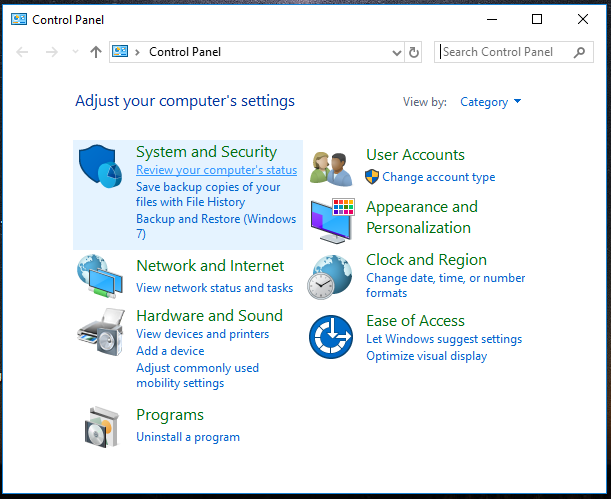Open the Hardware and Sound printer icon
This screenshot has width=611, height=499.
[101, 332]
